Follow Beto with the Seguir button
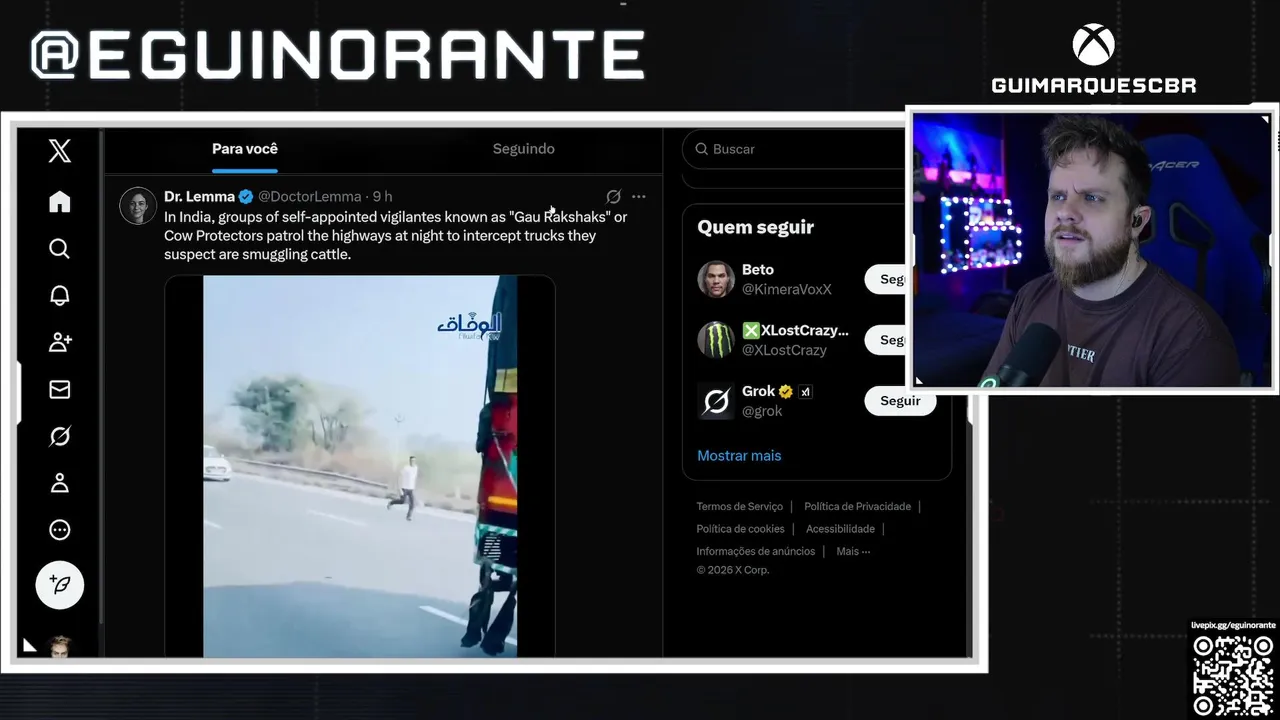This screenshot has width=1280, height=720. click(x=885, y=279)
